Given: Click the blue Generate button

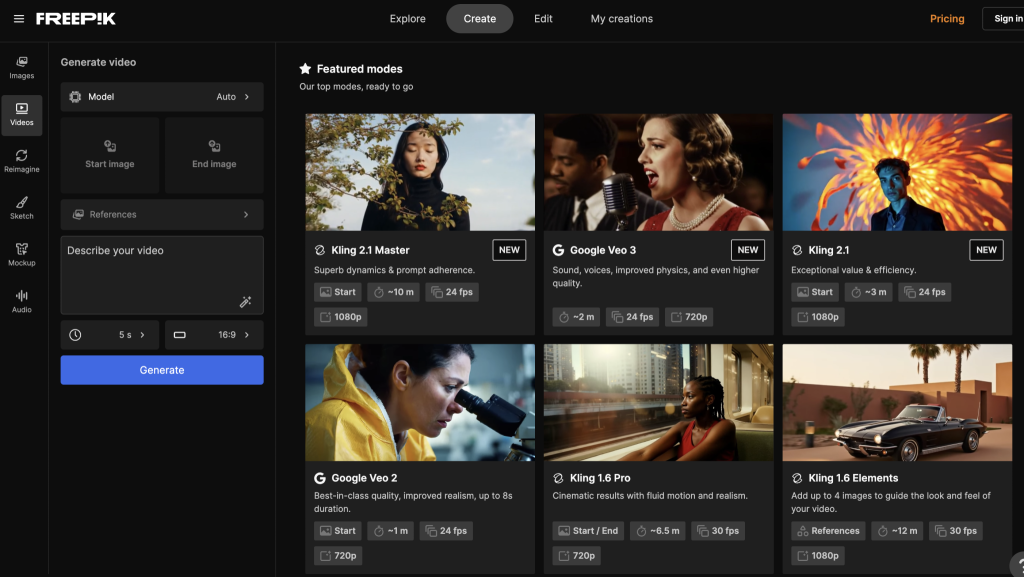Looking at the screenshot, I should coord(162,370).
